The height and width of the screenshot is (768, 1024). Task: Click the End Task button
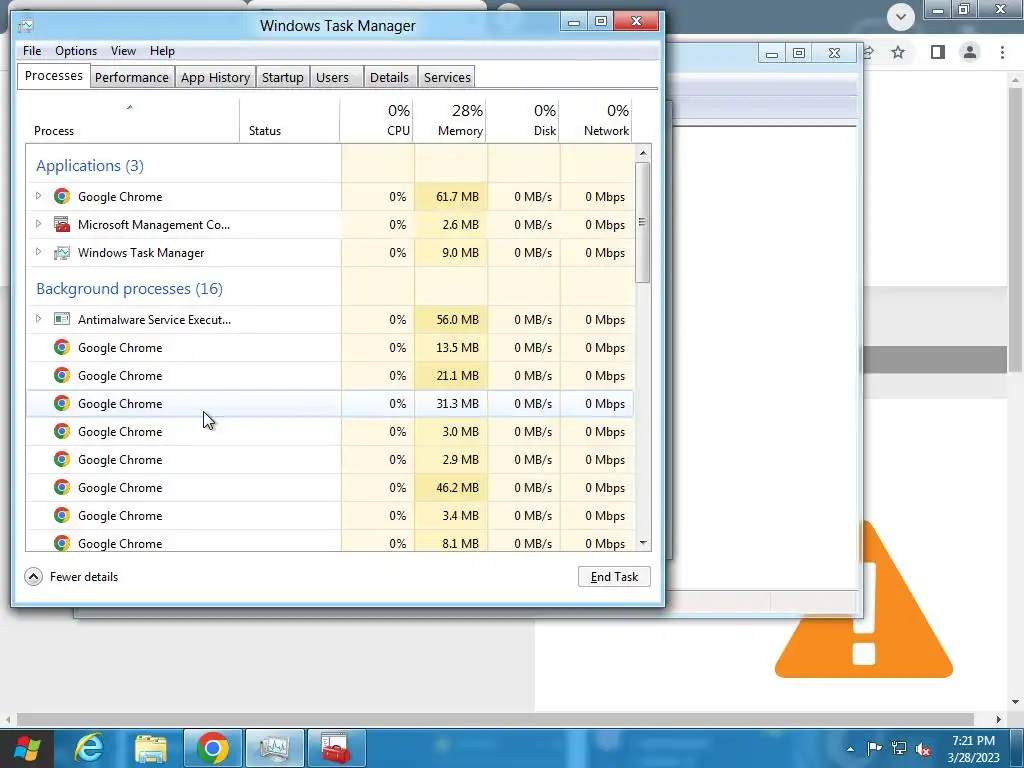click(x=614, y=577)
